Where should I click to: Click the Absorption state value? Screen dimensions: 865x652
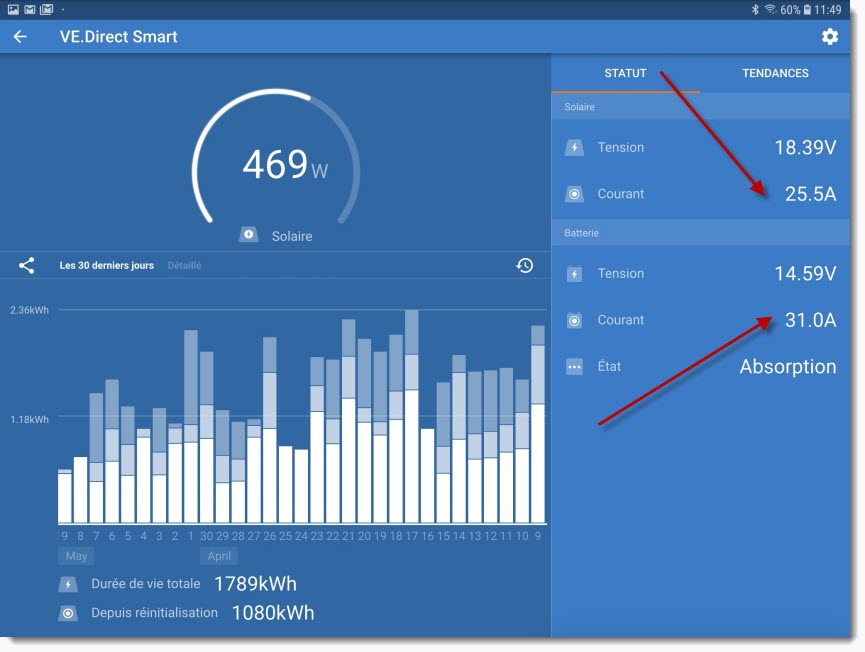788,367
